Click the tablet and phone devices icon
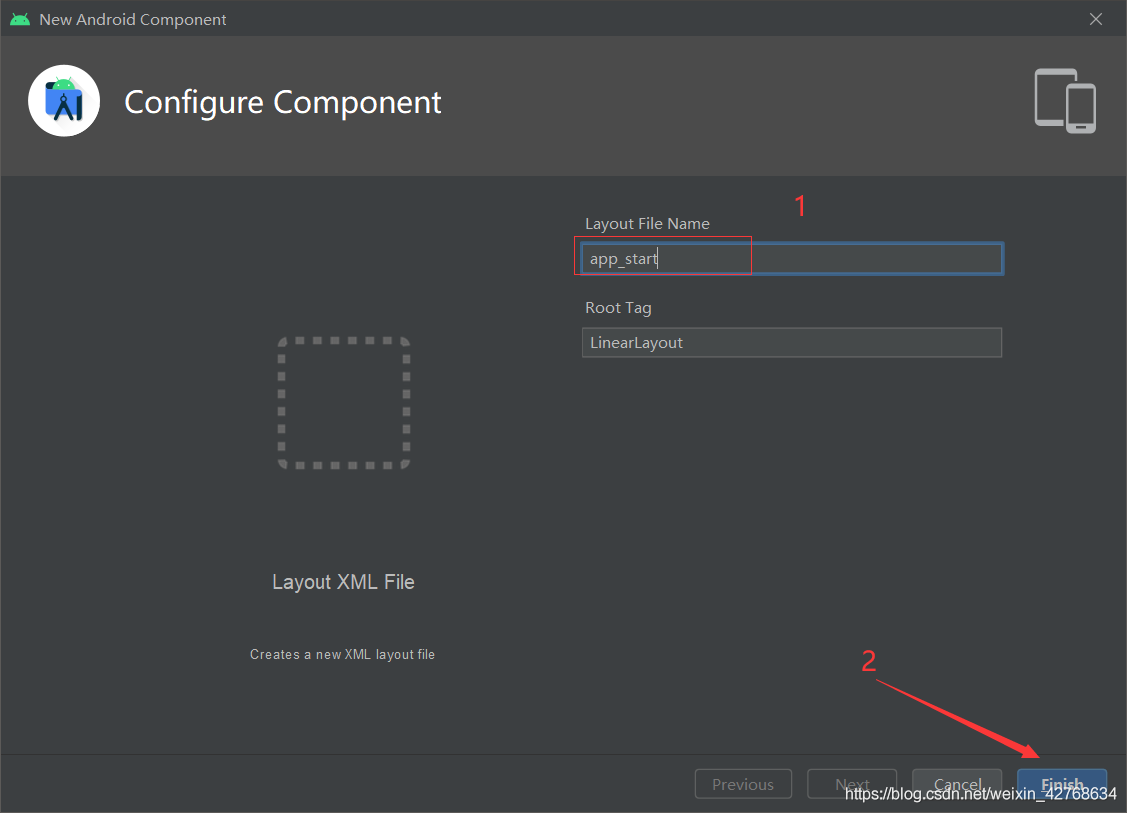Image resolution: width=1127 pixels, height=813 pixels. (1065, 101)
